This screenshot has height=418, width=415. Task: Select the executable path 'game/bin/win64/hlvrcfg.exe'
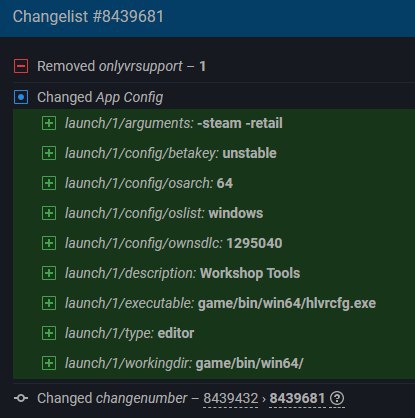[287, 303]
